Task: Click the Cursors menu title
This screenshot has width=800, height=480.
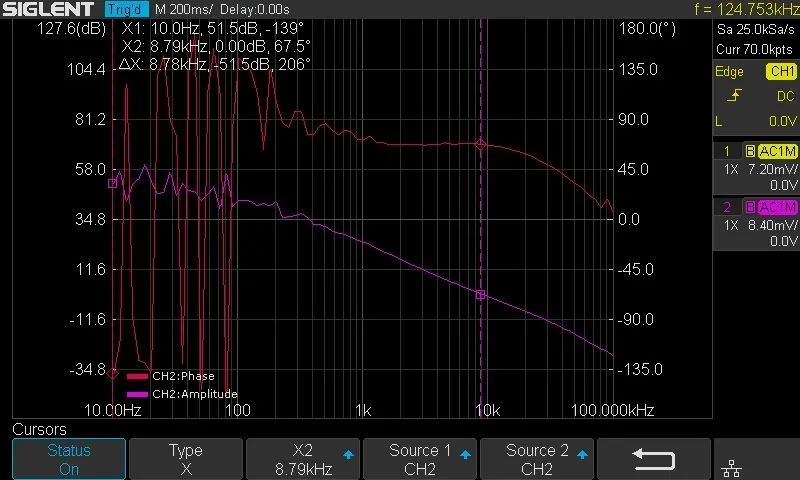Action: (39, 429)
